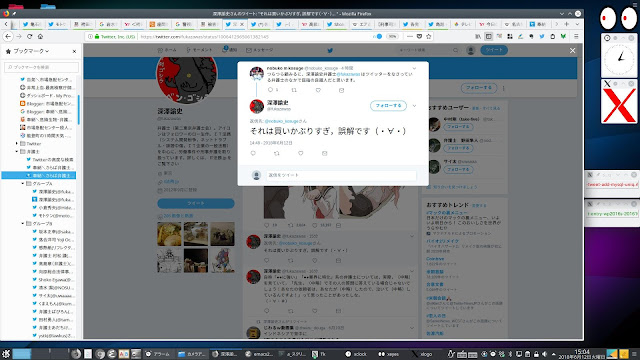Click Twitter bird extension toolbar icon
This screenshot has width=640, height=360.
pos(542,36)
